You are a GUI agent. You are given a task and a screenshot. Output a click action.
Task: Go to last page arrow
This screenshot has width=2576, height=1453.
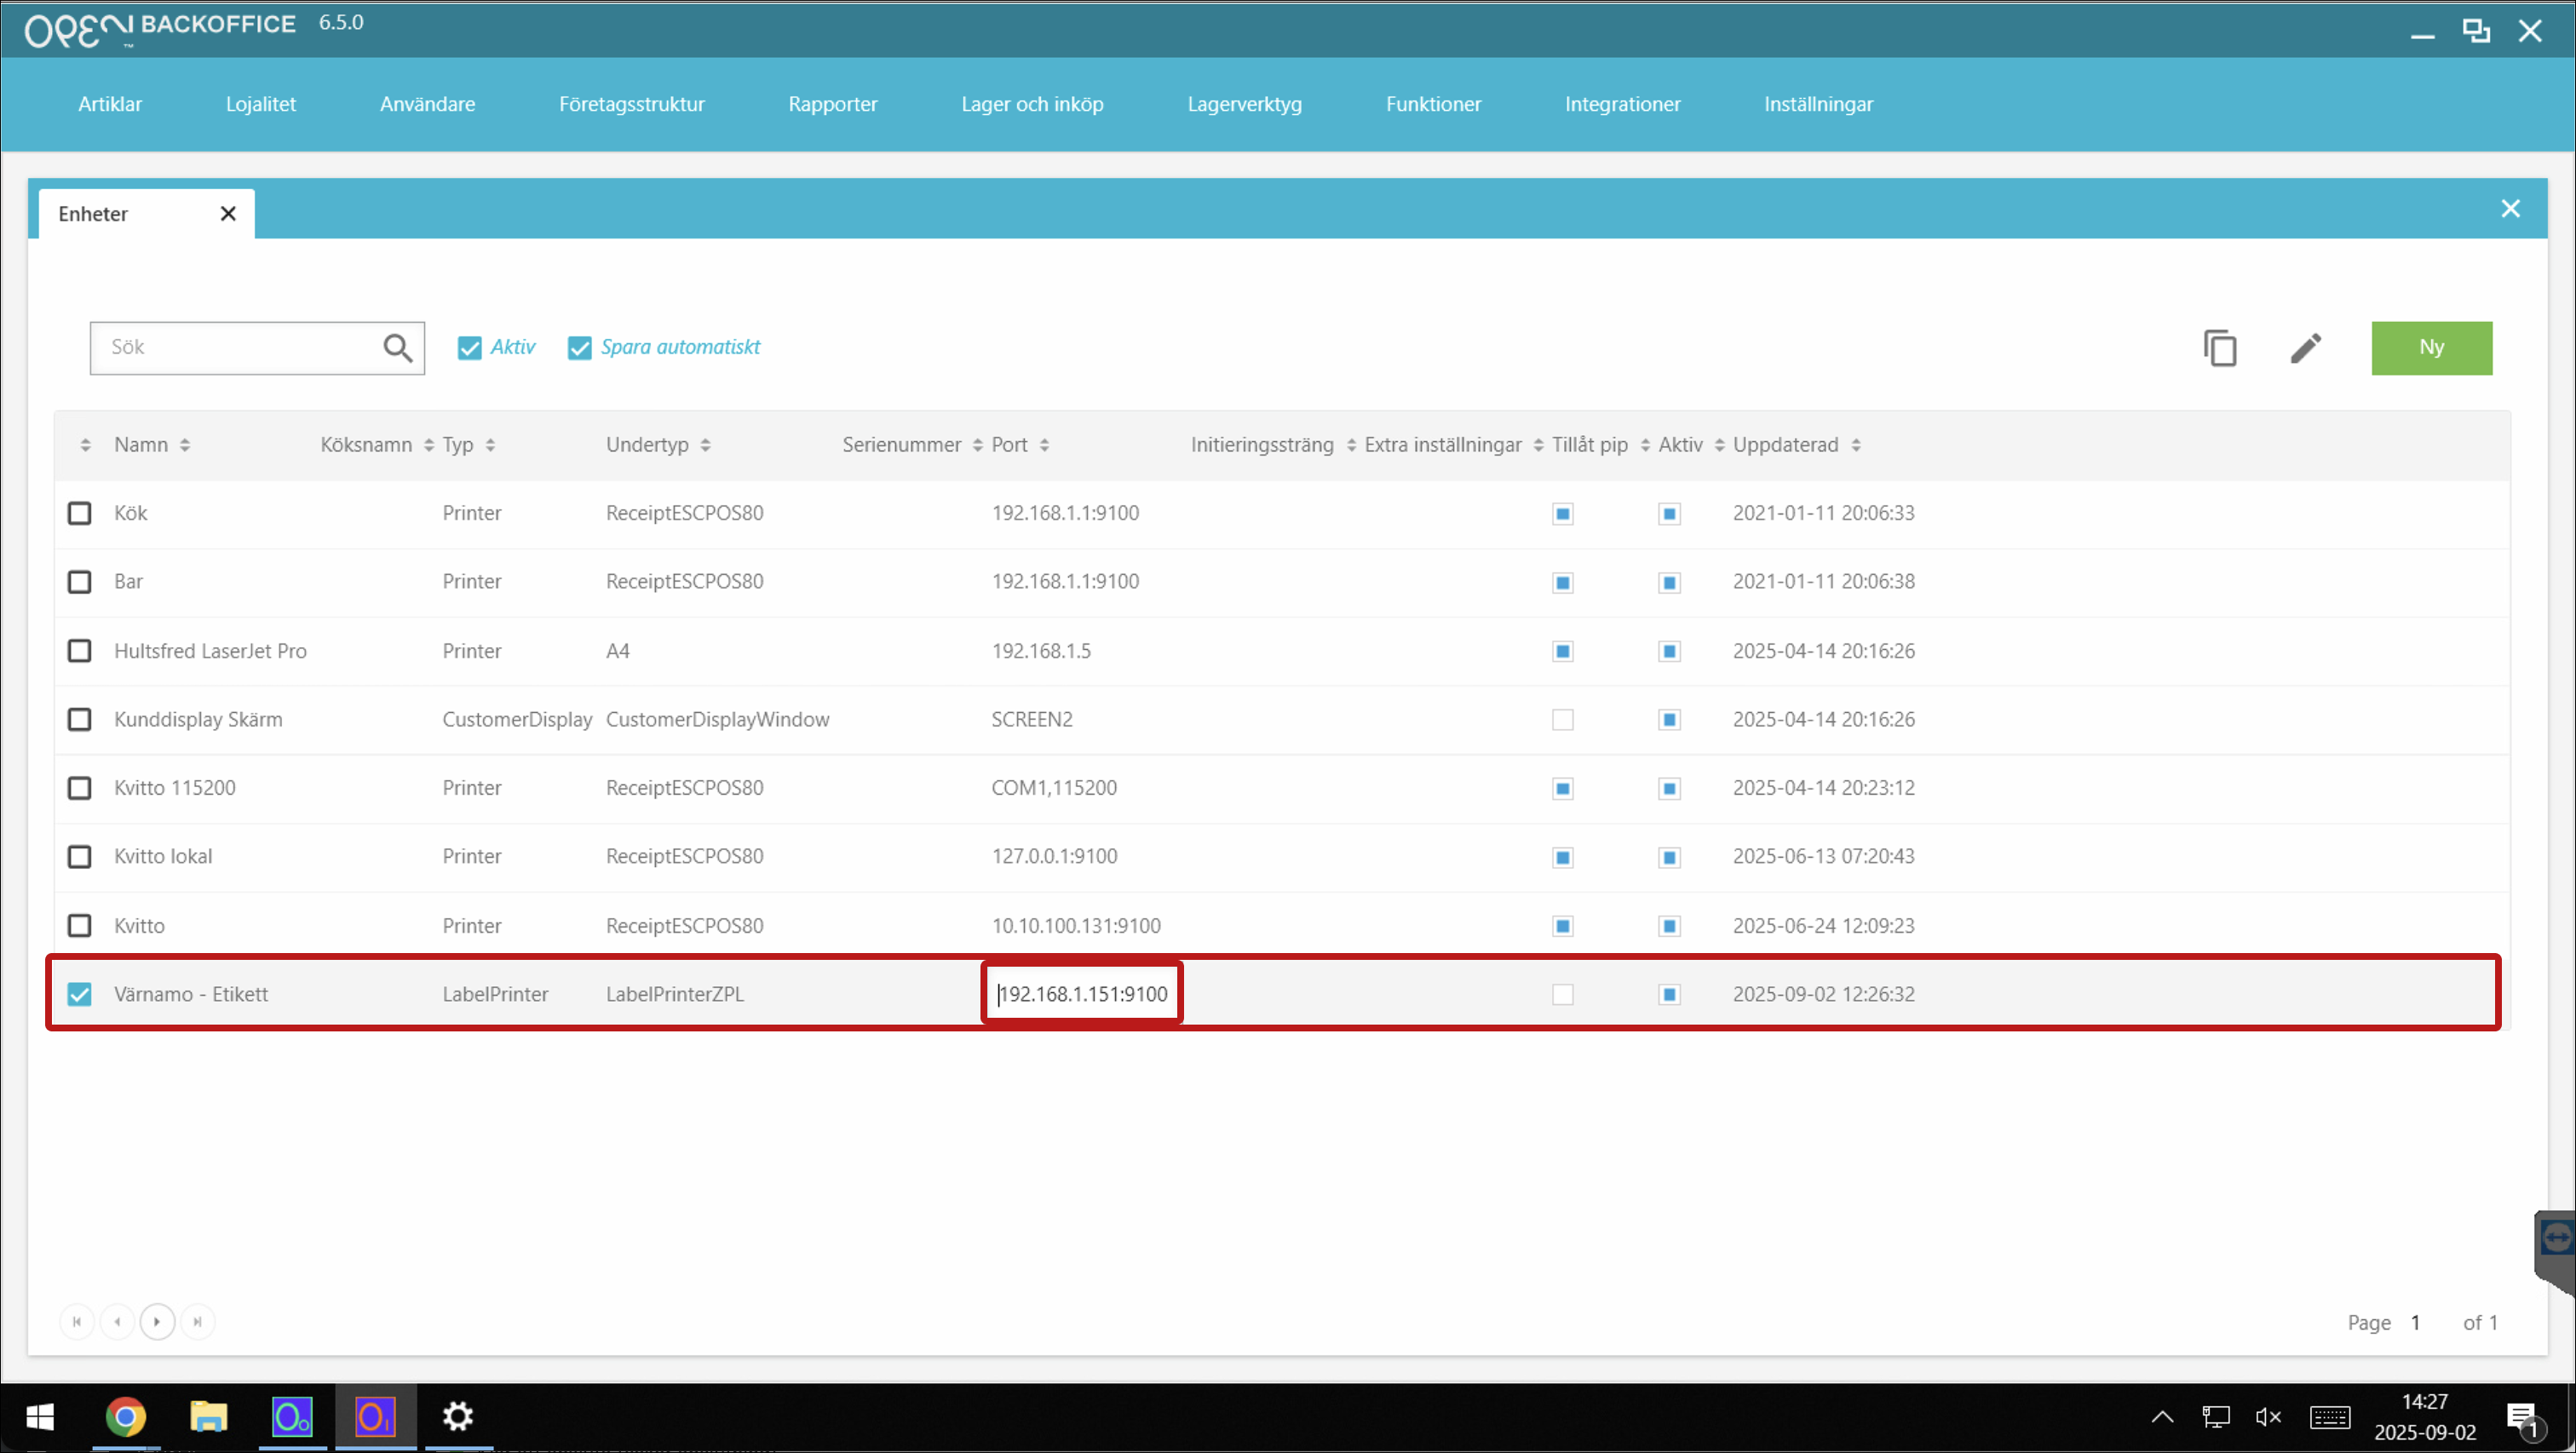(x=197, y=1322)
